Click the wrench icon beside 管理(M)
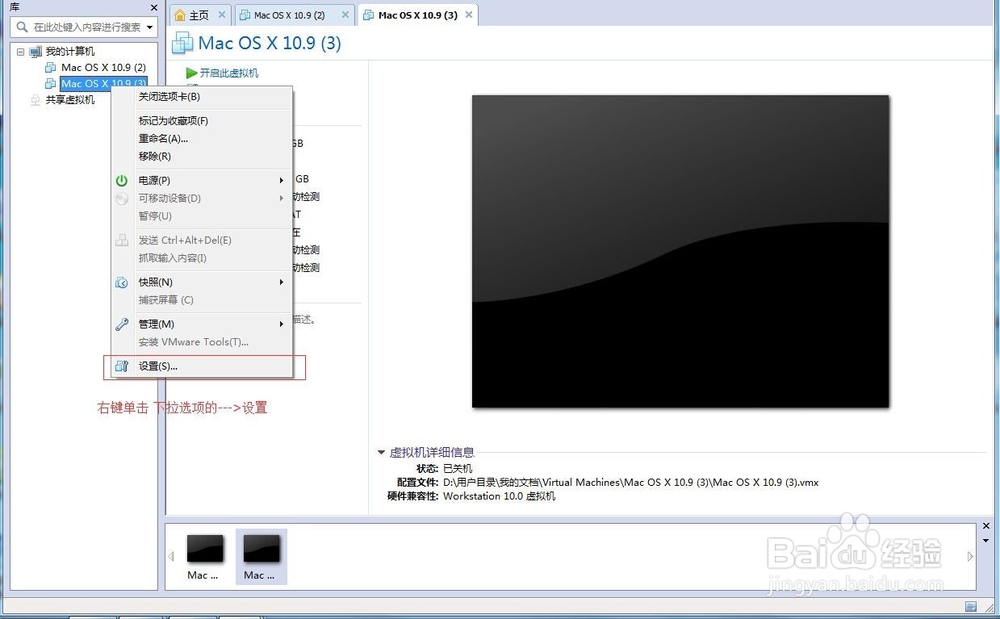Viewport: 1000px width, 619px height. 121,324
